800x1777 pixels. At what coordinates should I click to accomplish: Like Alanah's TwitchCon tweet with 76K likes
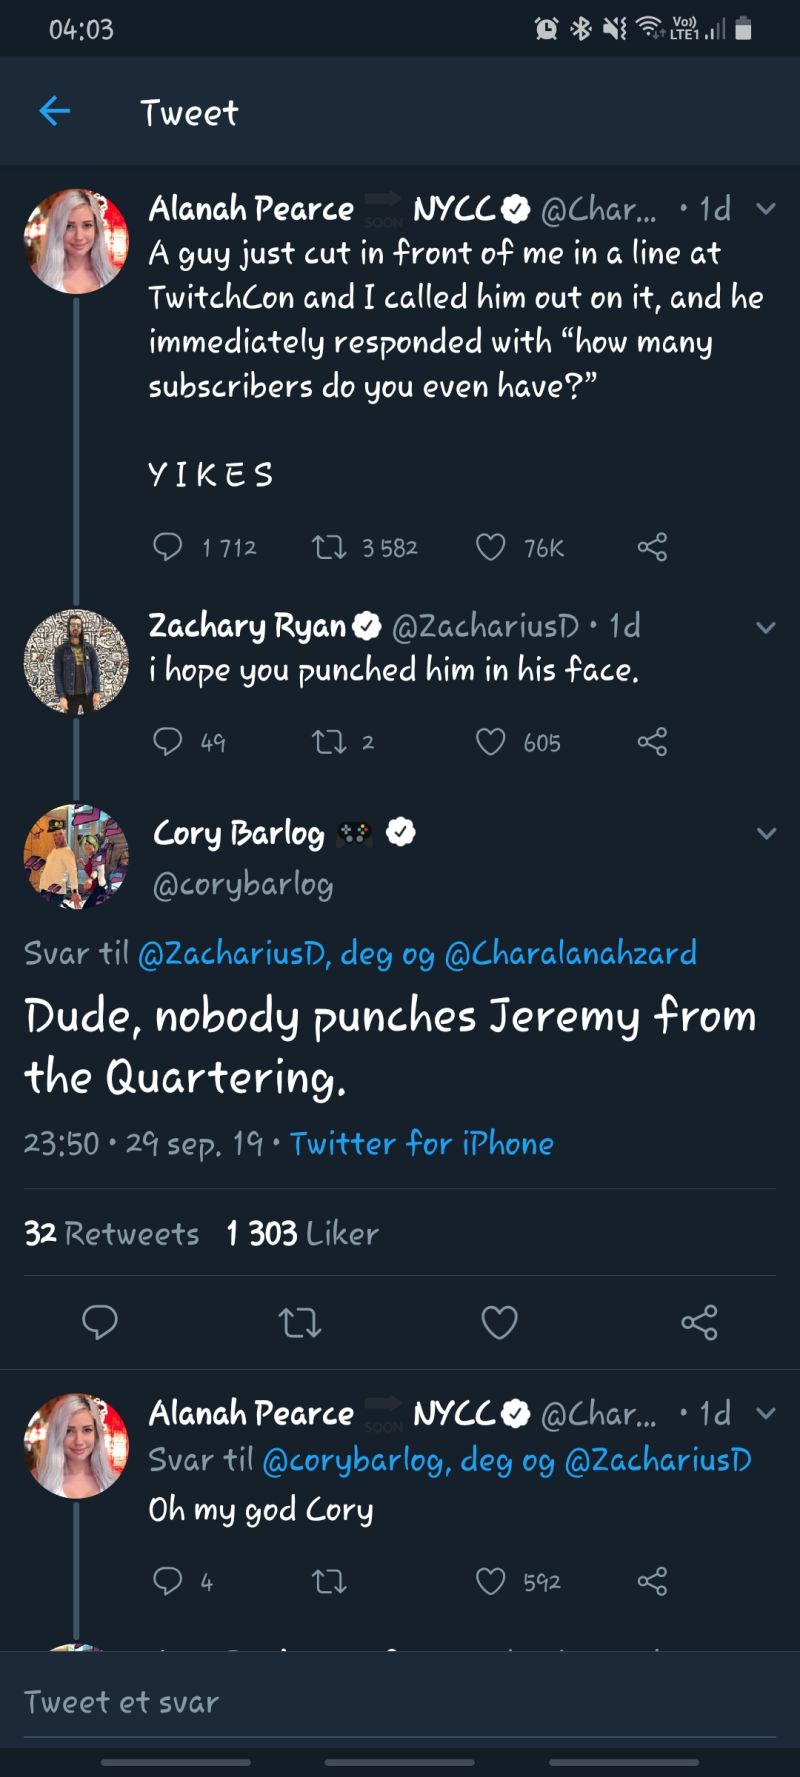[x=490, y=547]
